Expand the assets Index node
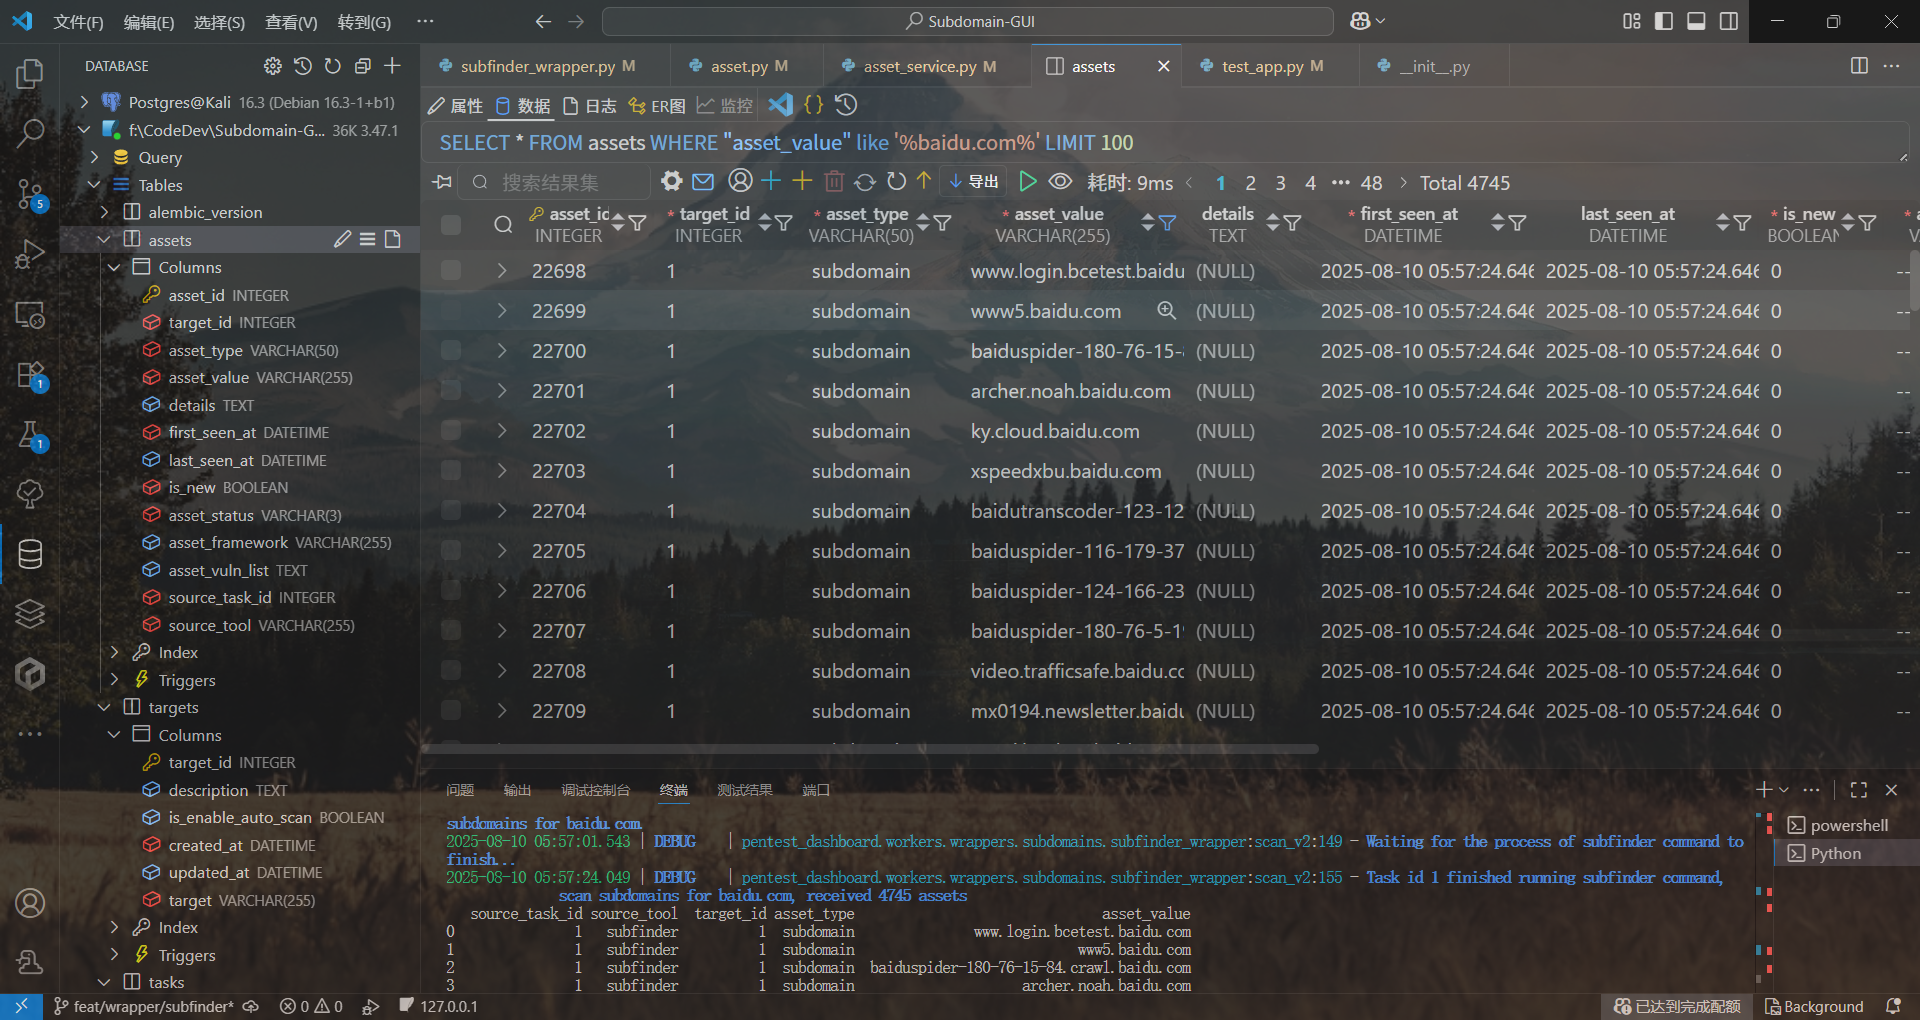The image size is (1920, 1020). (x=114, y=652)
